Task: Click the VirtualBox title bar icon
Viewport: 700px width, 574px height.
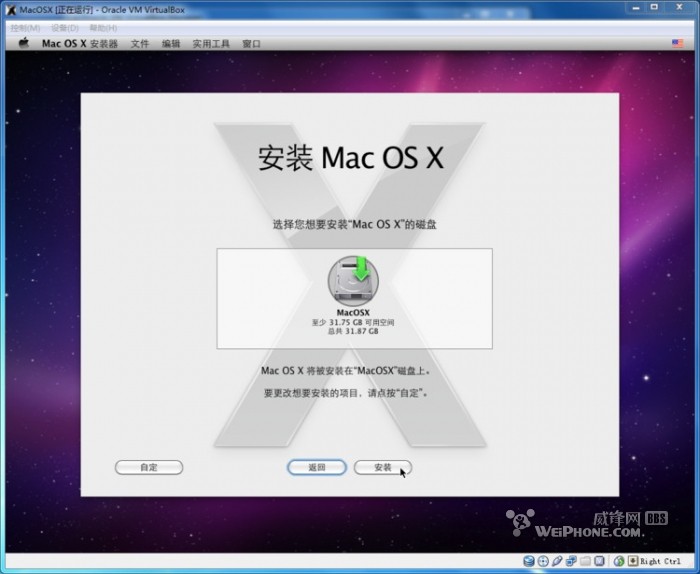Action: pyautogui.click(x=12, y=10)
